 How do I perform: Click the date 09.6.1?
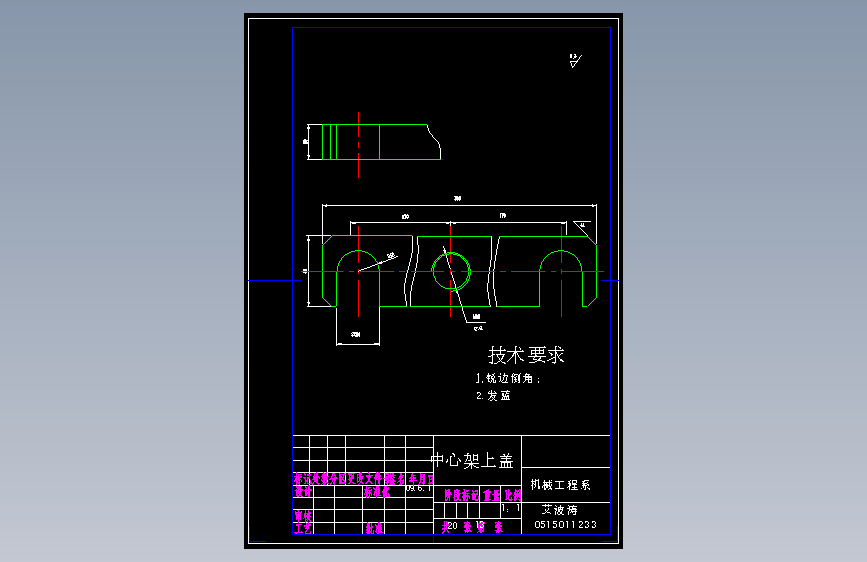[x=419, y=488]
